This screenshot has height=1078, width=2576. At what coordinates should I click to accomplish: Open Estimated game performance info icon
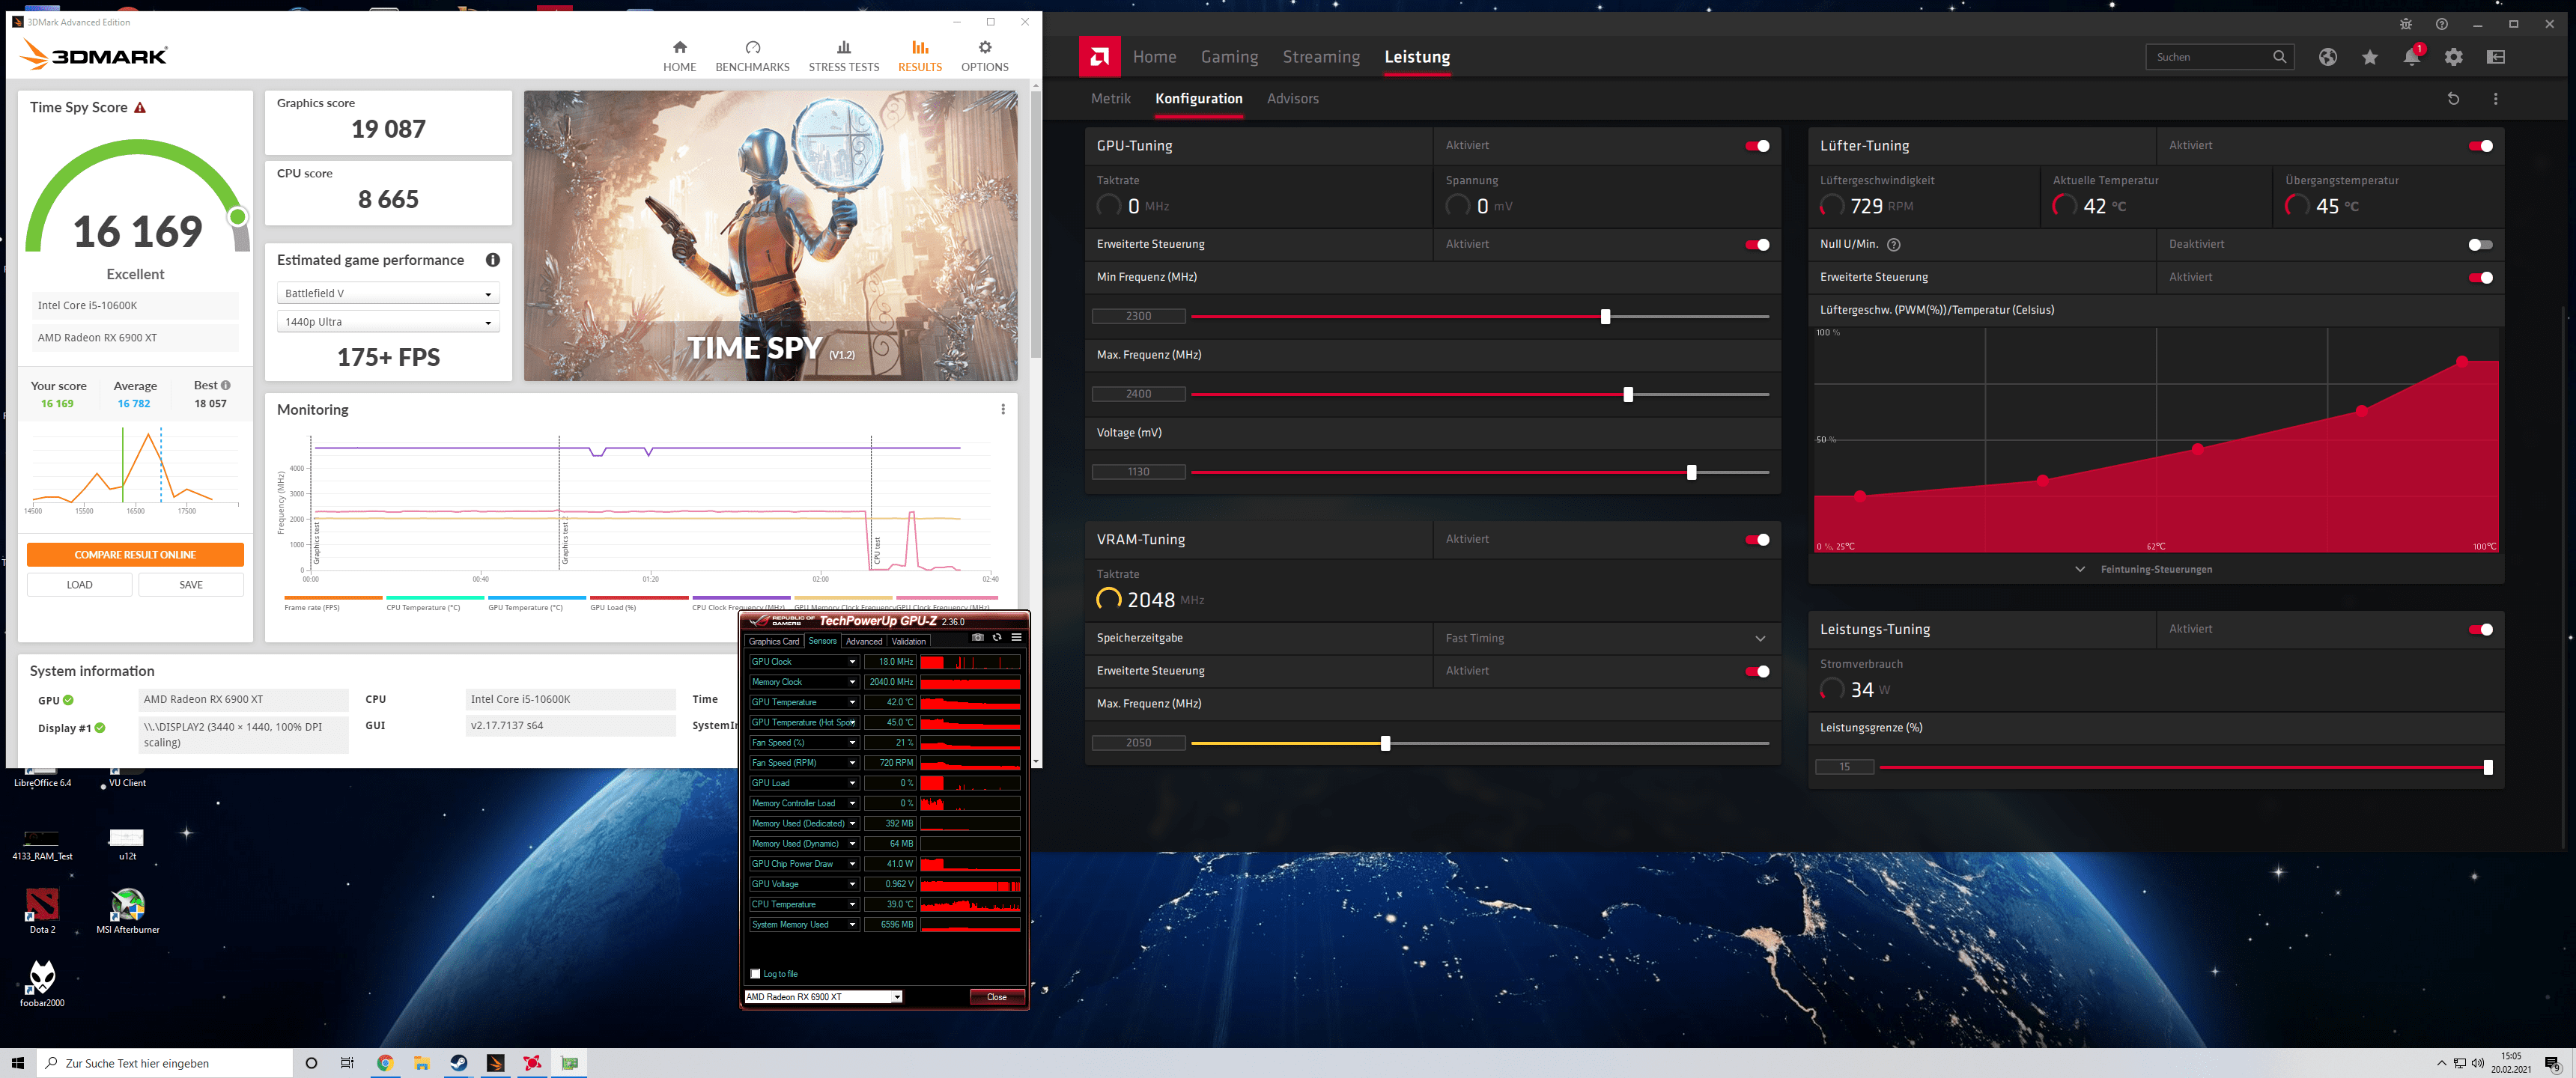click(492, 260)
